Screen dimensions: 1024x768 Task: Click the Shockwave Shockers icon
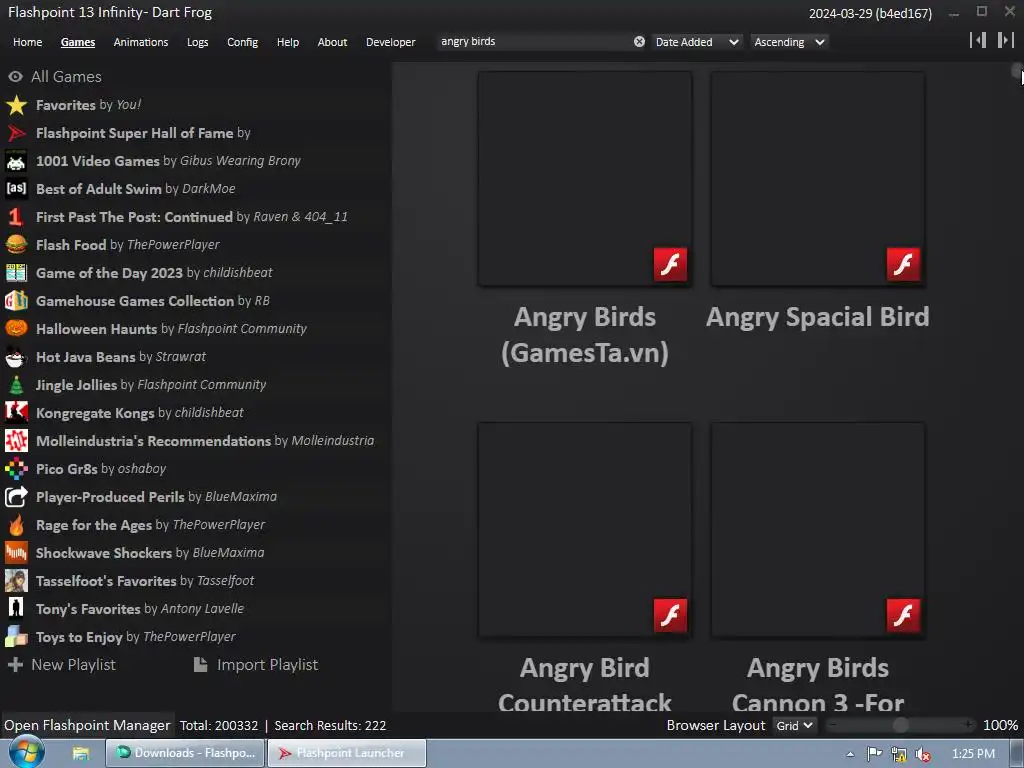click(x=16, y=553)
